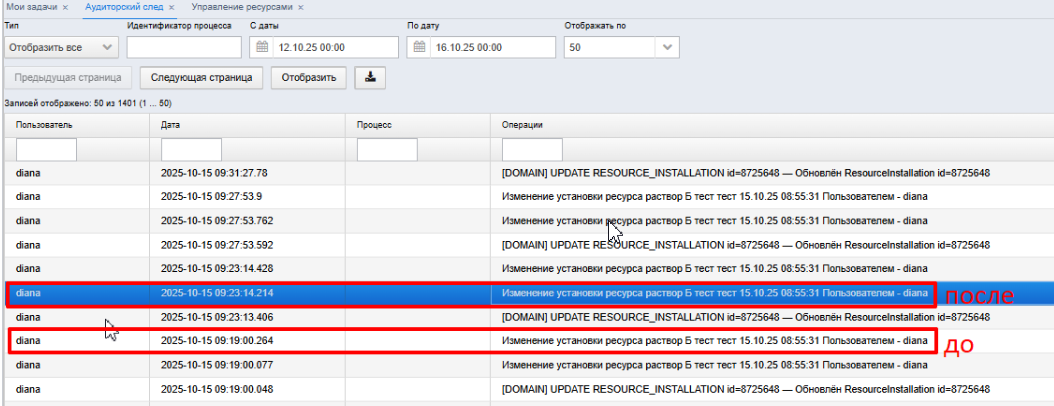Image resolution: width=1054 pixels, height=406 pixels.
Task: Select the row dated 2025-10-15 09:27:53.9
Action: coord(529,196)
